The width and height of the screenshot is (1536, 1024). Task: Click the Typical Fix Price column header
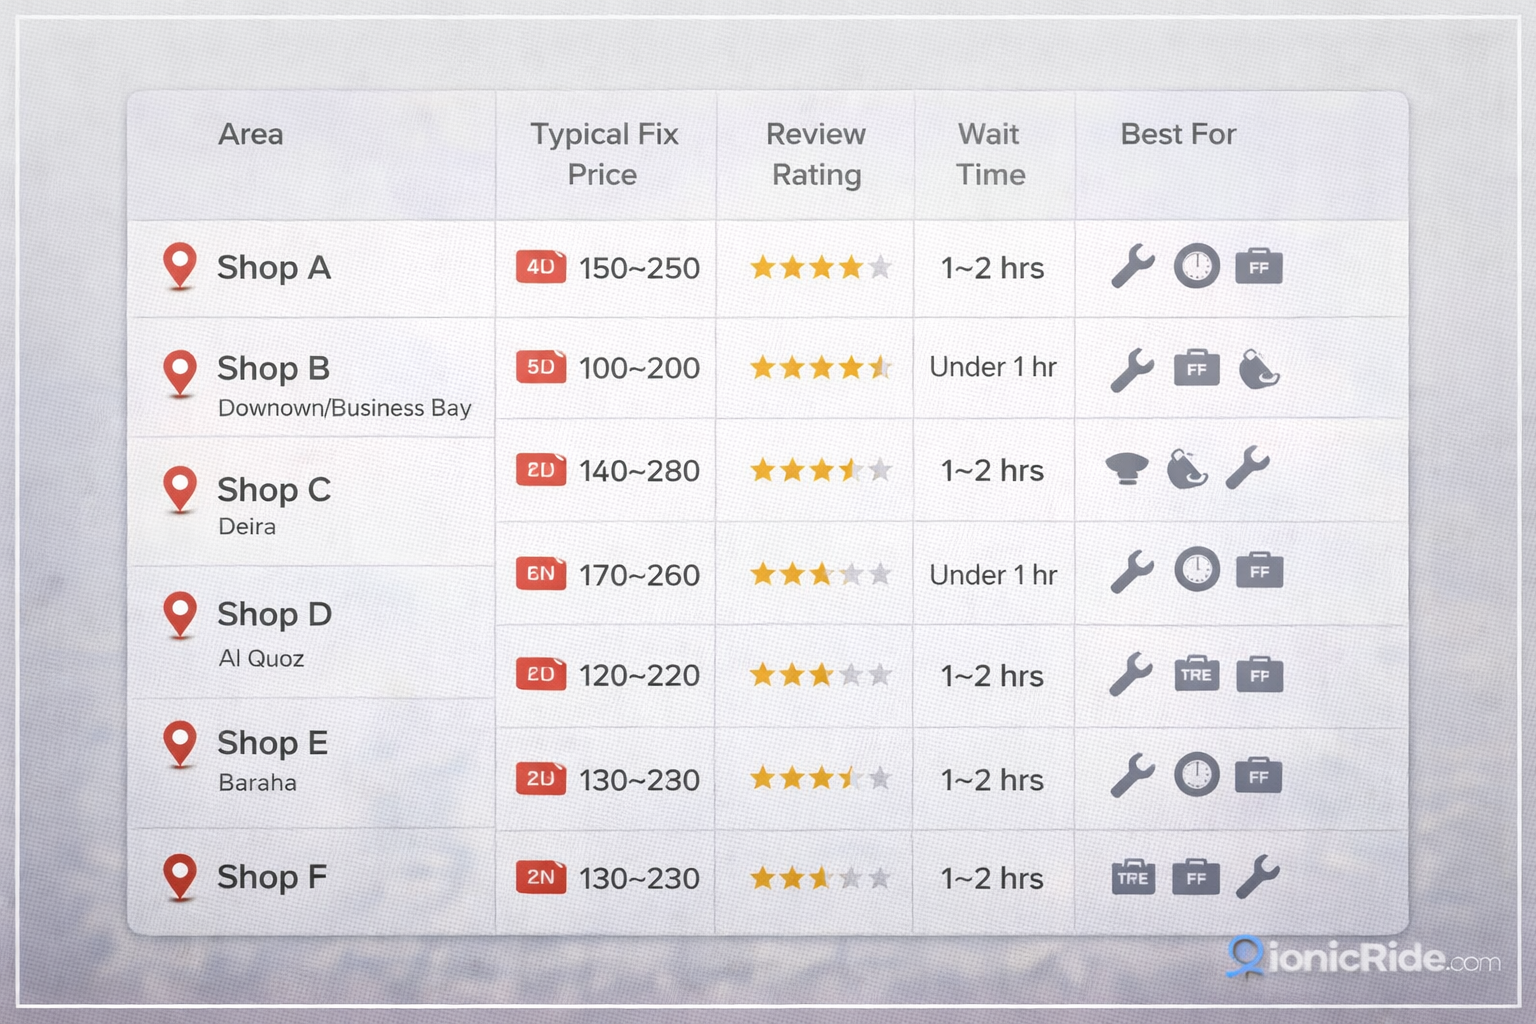coord(604,154)
